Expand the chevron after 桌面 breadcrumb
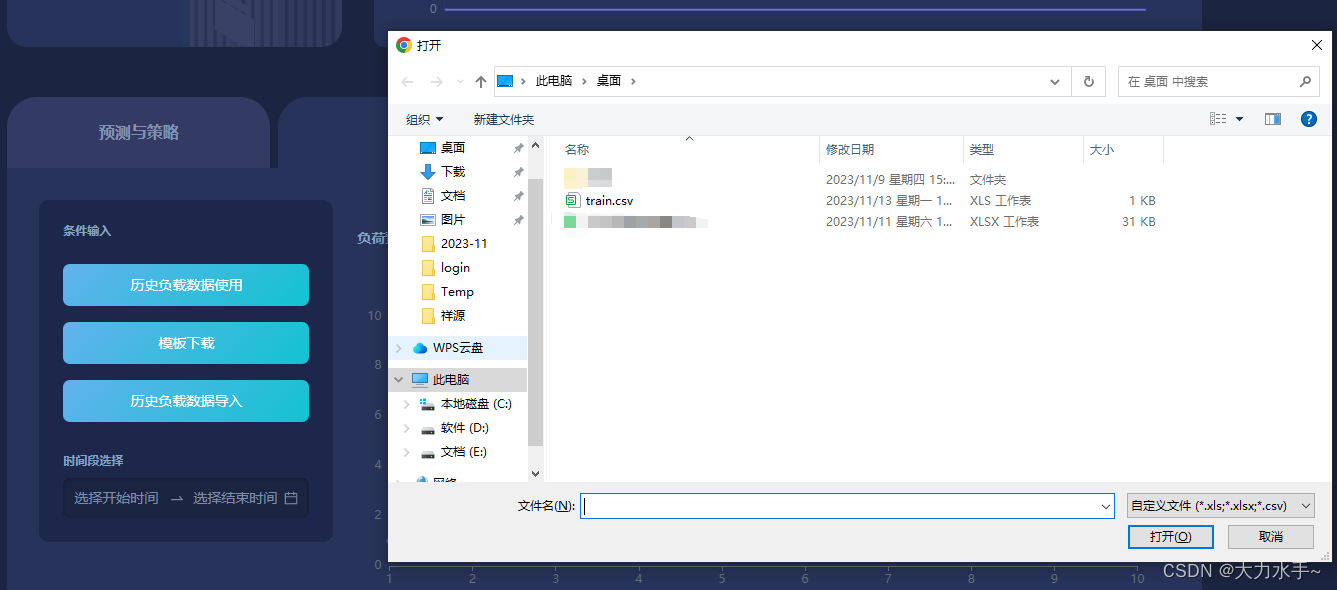The image size is (1337, 590). (x=634, y=81)
